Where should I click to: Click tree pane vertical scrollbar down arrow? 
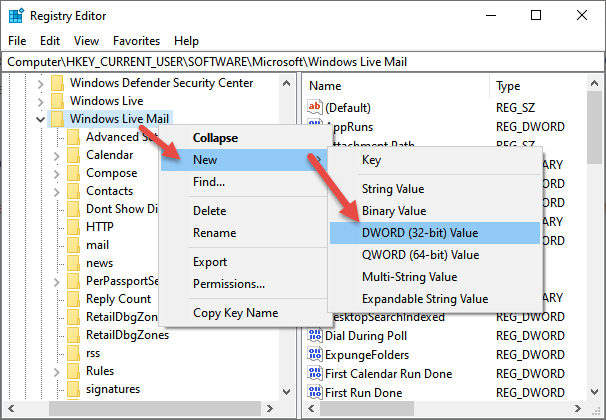[286, 392]
